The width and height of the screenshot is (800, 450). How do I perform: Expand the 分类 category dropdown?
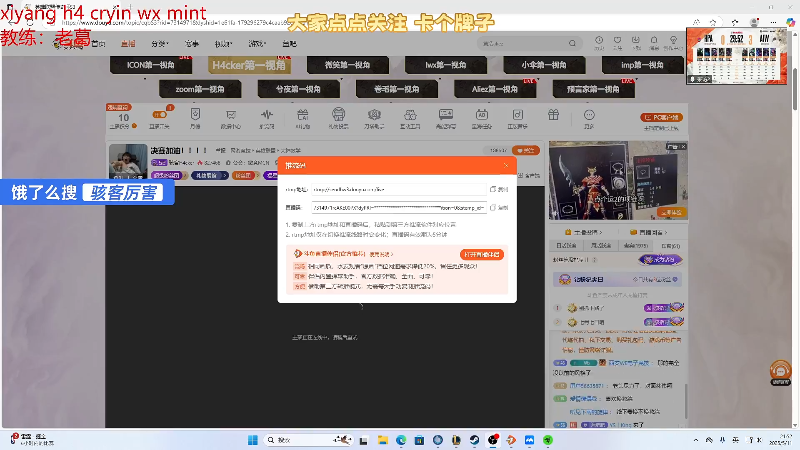pyautogui.click(x=160, y=44)
